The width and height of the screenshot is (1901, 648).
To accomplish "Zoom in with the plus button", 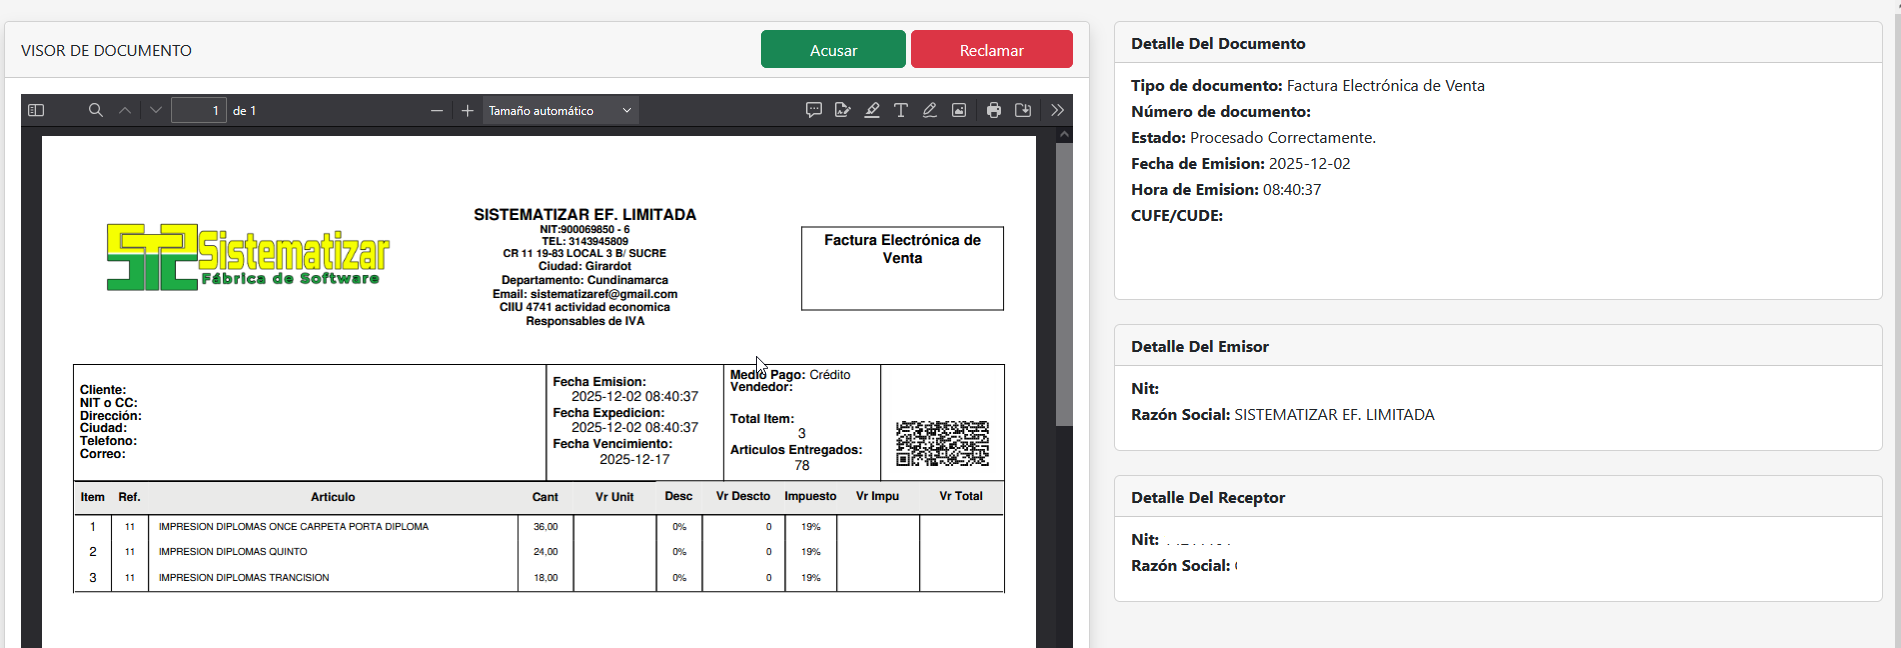I will (x=467, y=110).
